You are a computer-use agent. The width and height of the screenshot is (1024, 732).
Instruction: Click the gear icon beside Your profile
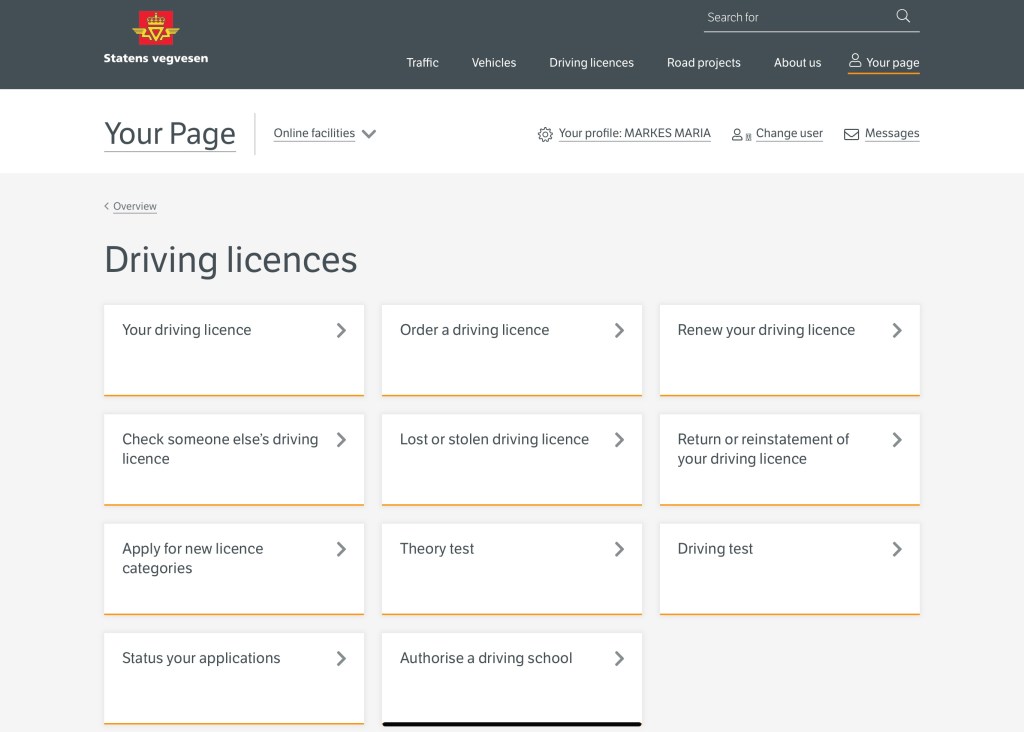545,134
